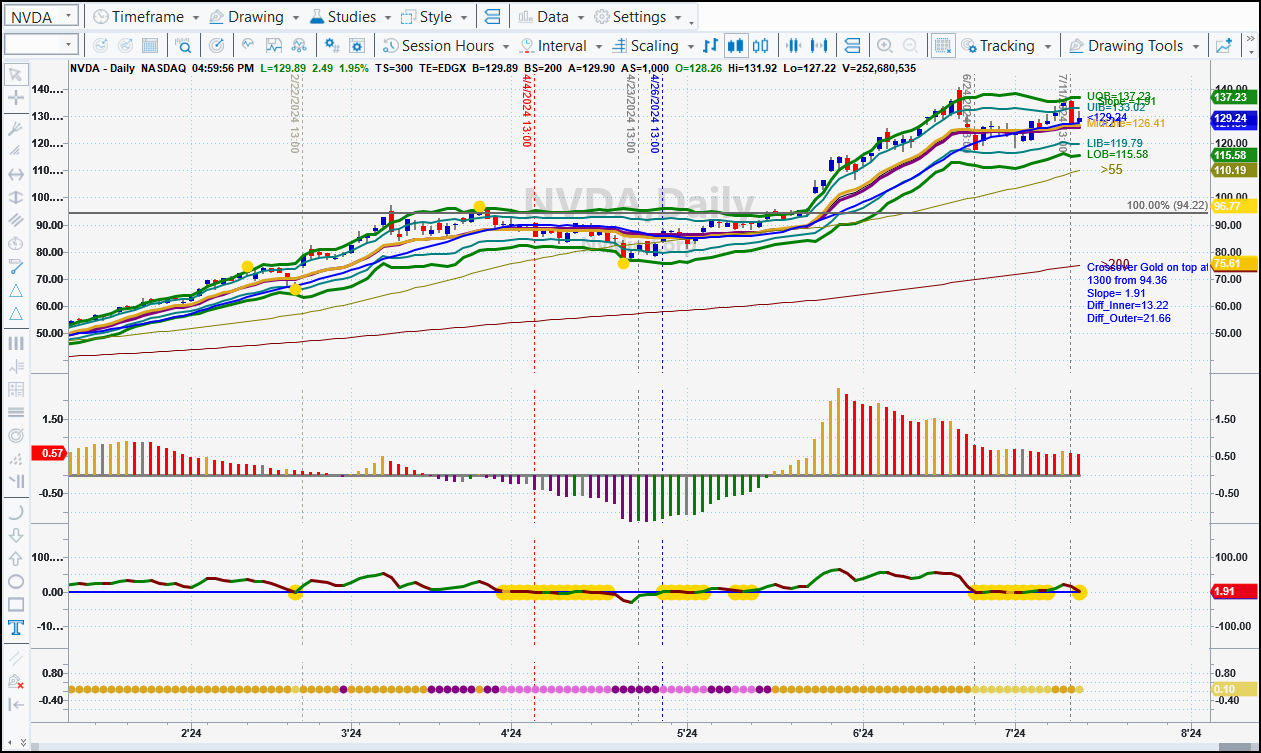Open the Studies menu
This screenshot has height=753, width=1261.
[350, 17]
